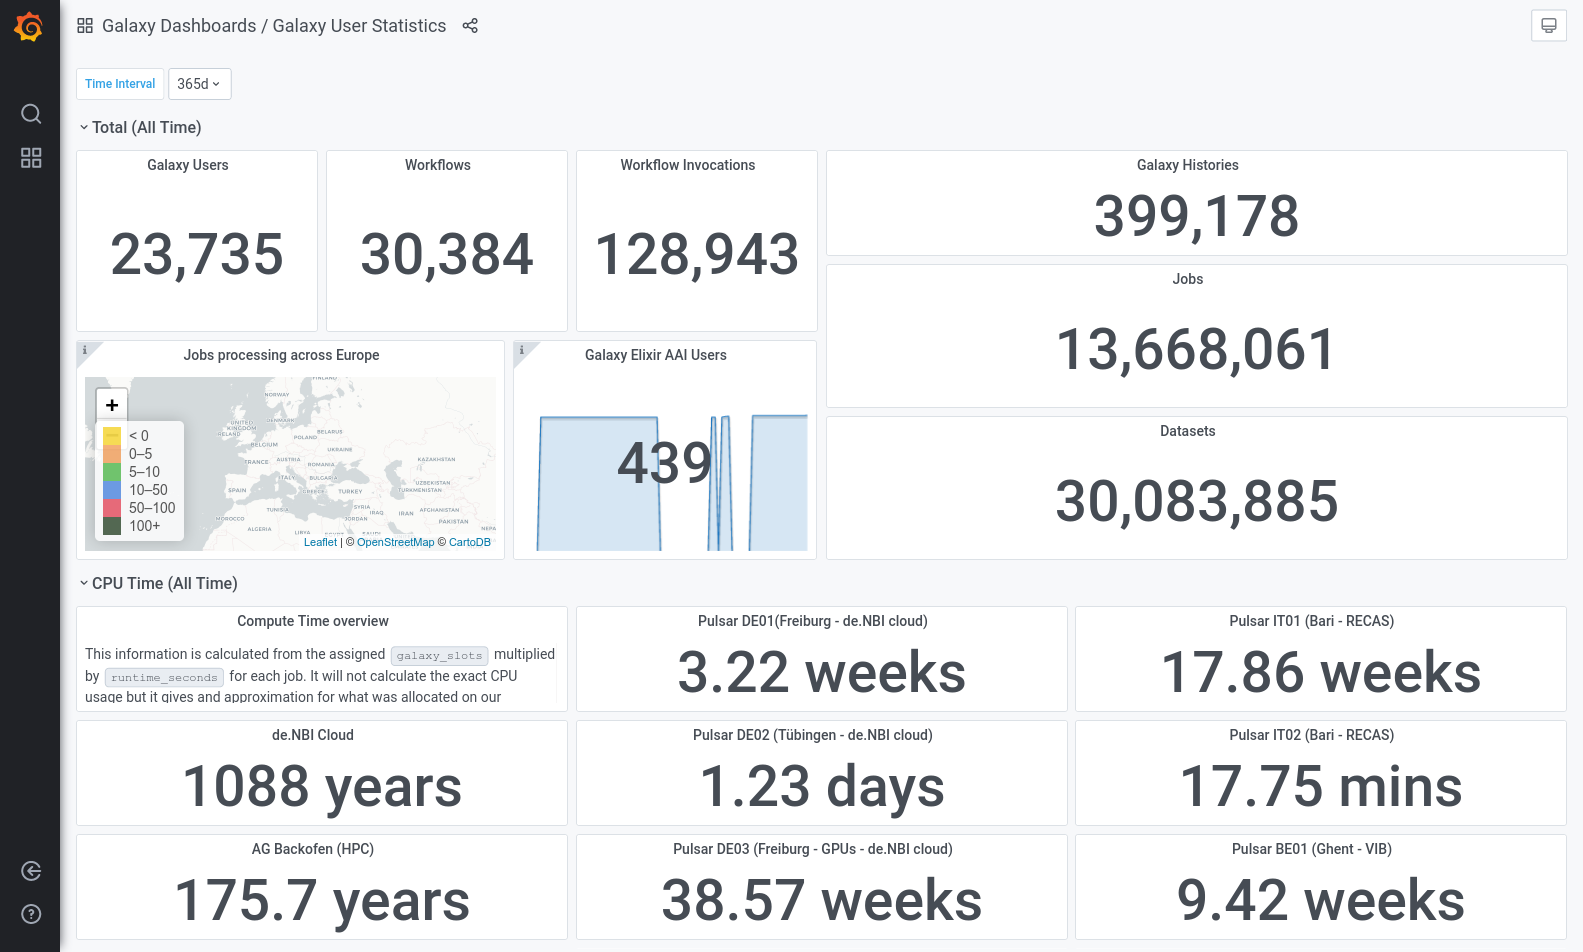Open the Pulsar DE02 Tübingen panel title

813,735
